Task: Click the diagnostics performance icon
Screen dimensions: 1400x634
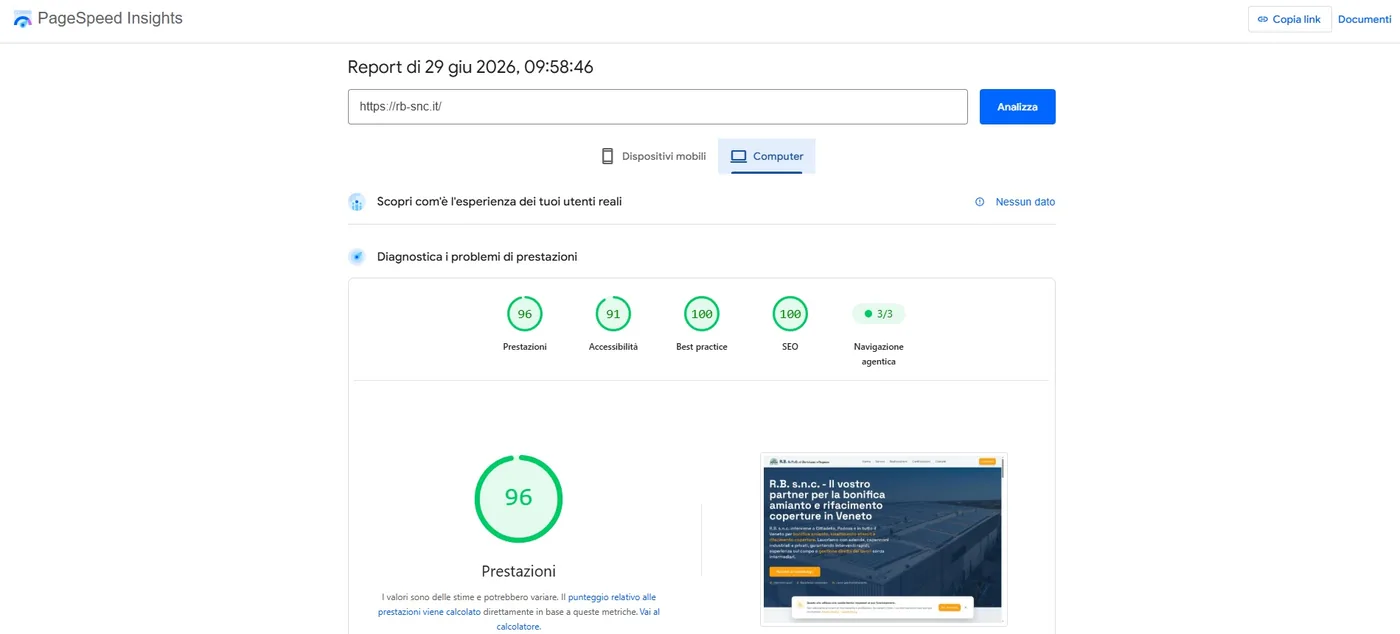Action: pos(356,257)
